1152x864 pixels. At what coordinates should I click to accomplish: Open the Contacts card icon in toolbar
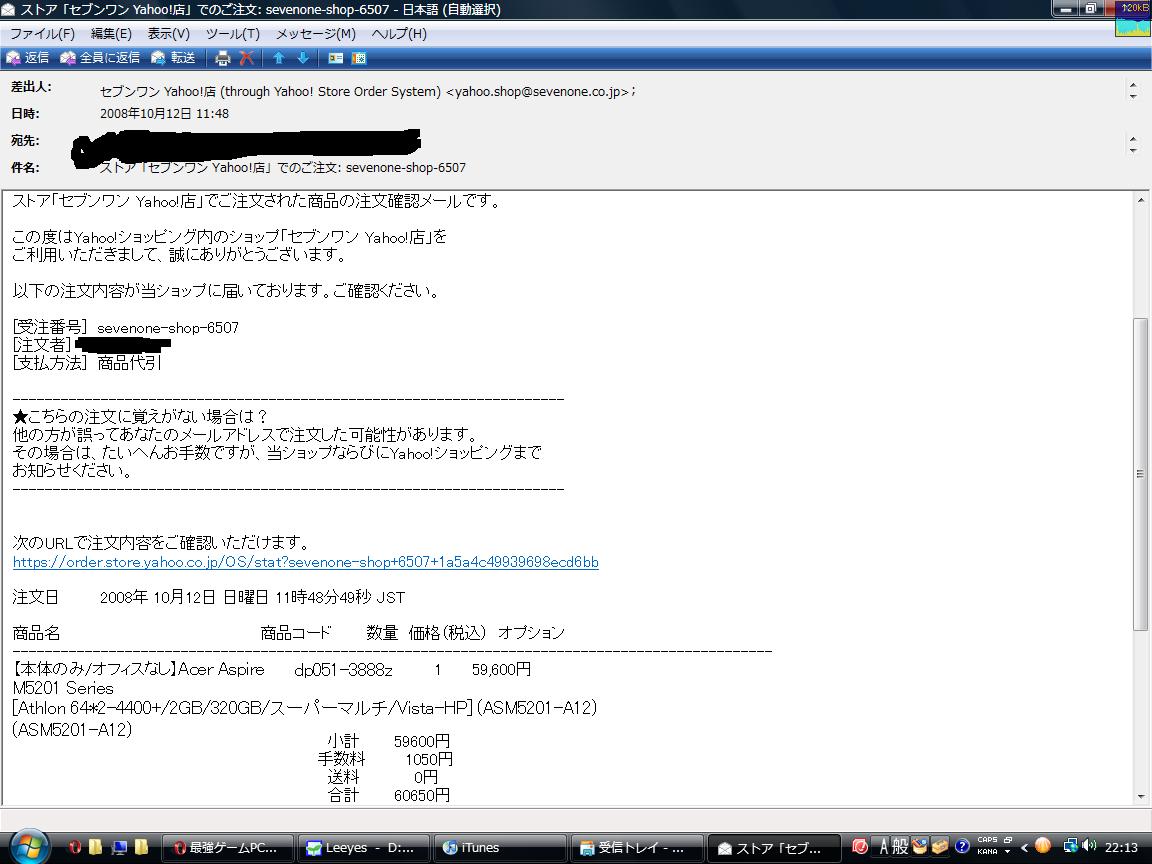pos(336,58)
